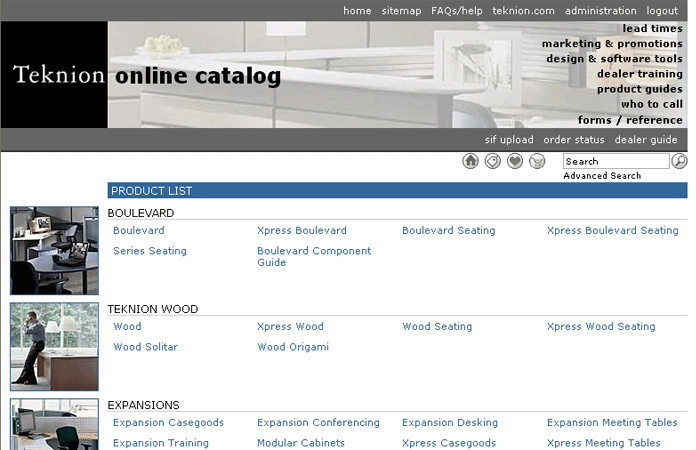Viewport: 696px width, 450px height.
Task: Open Expansion Casegoods link
Action: 168,422
